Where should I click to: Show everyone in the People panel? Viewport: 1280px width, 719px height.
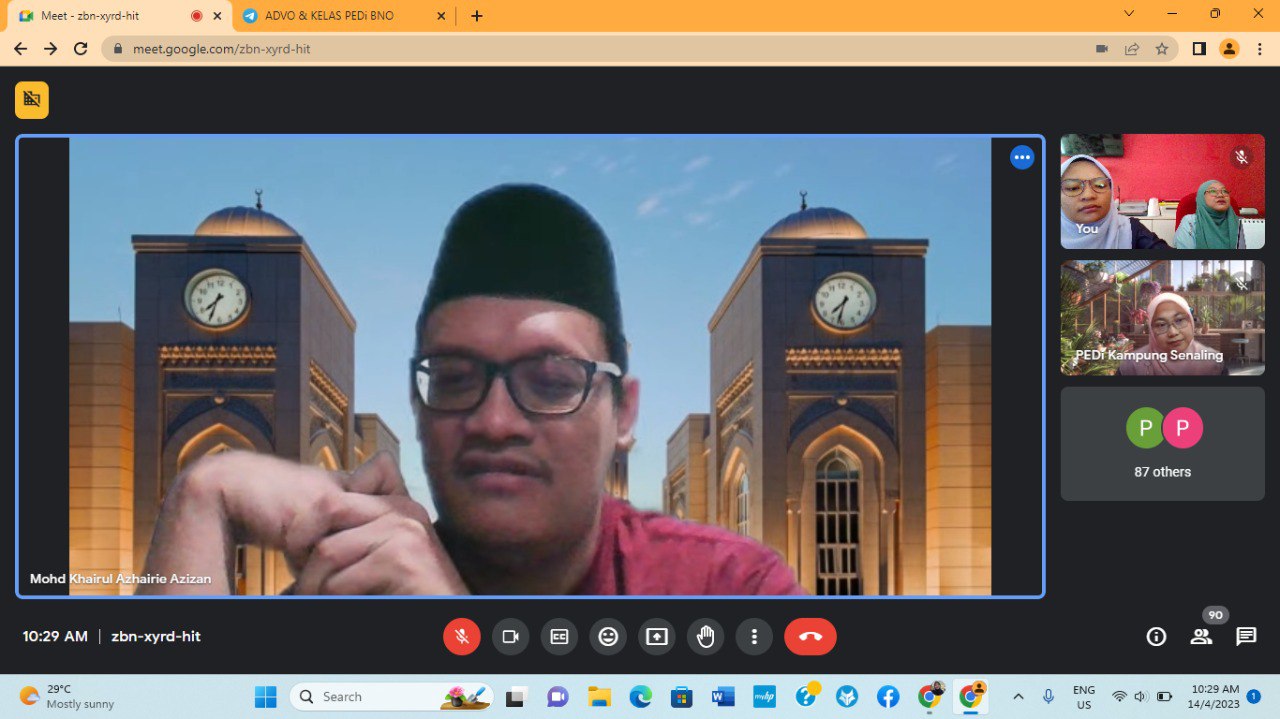click(1201, 636)
